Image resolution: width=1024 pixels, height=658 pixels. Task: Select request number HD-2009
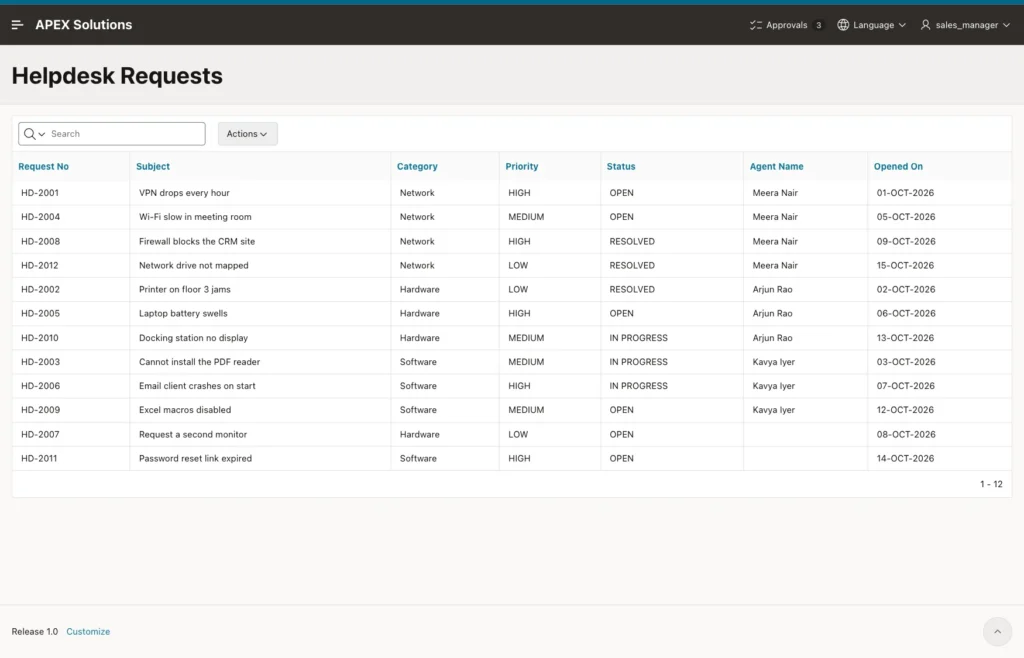[x=40, y=410]
